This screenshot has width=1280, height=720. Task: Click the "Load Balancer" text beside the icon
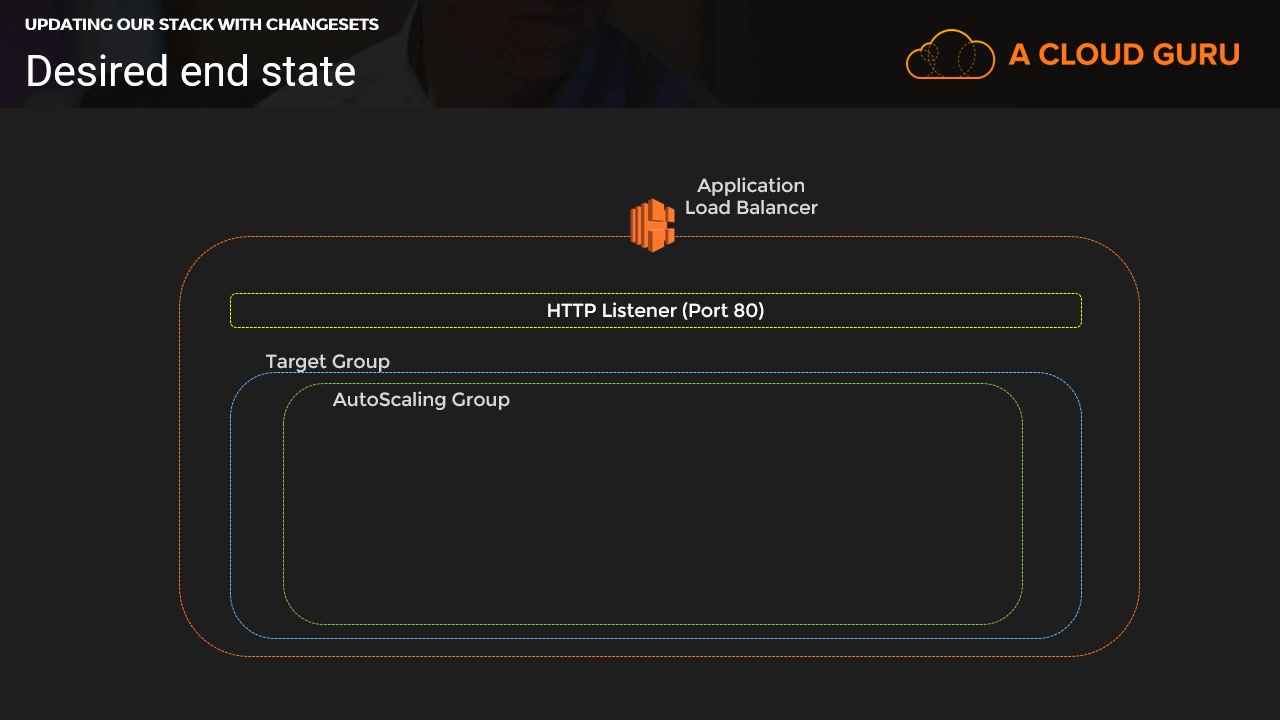tap(751, 208)
